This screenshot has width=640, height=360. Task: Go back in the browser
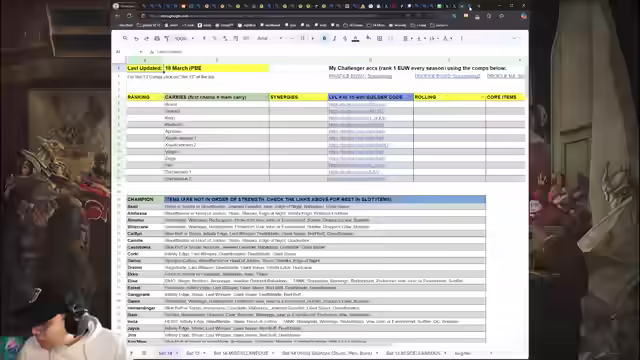(118, 16)
